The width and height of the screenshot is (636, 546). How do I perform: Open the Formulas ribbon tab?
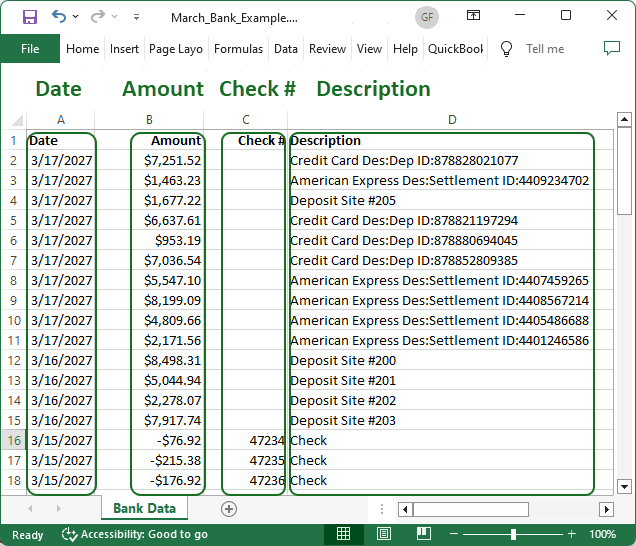tap(238, 49)
